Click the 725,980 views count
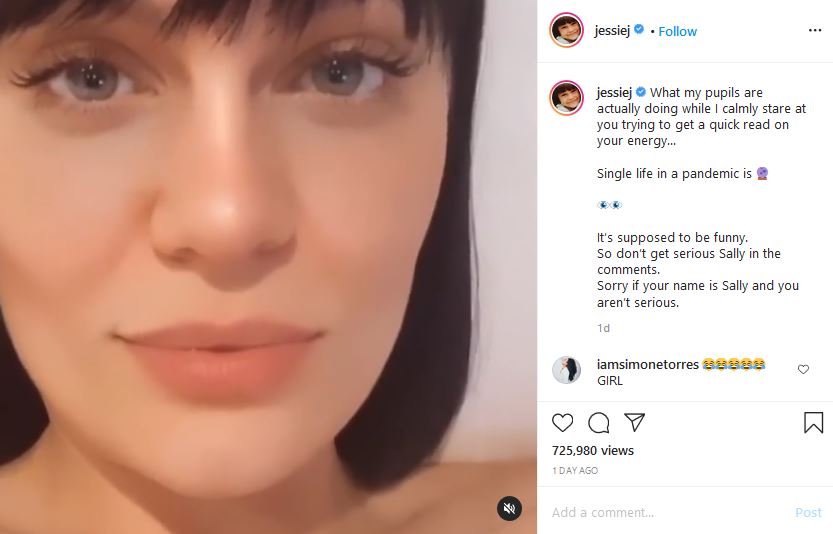This screenshot has height=534, width=833. (x=593, y=451)
